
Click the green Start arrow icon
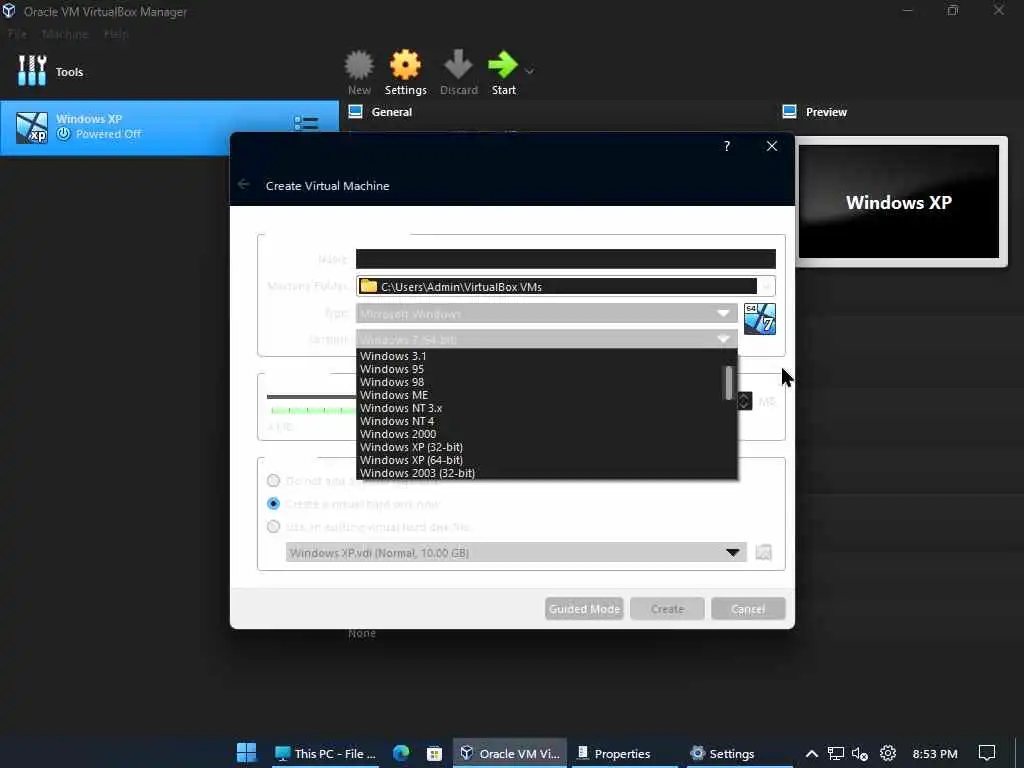pyautogui.click(x=503, y=65)
